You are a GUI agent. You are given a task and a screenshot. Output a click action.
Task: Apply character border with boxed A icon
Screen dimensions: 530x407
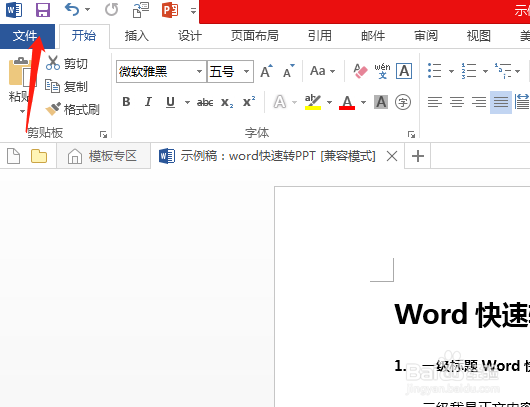(x=404, y=71)
